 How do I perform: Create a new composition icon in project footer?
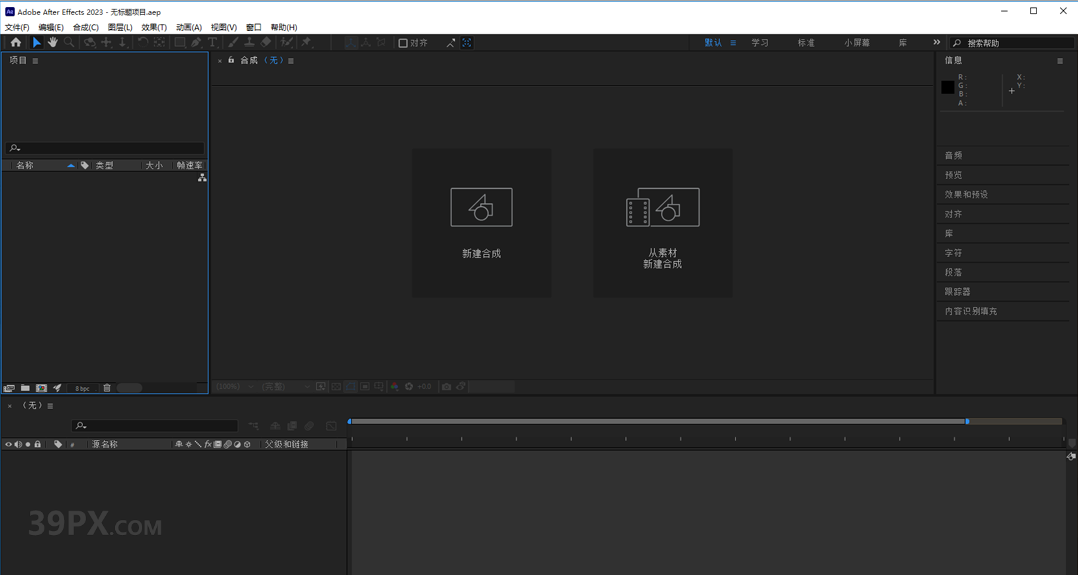tap(41, 388)
